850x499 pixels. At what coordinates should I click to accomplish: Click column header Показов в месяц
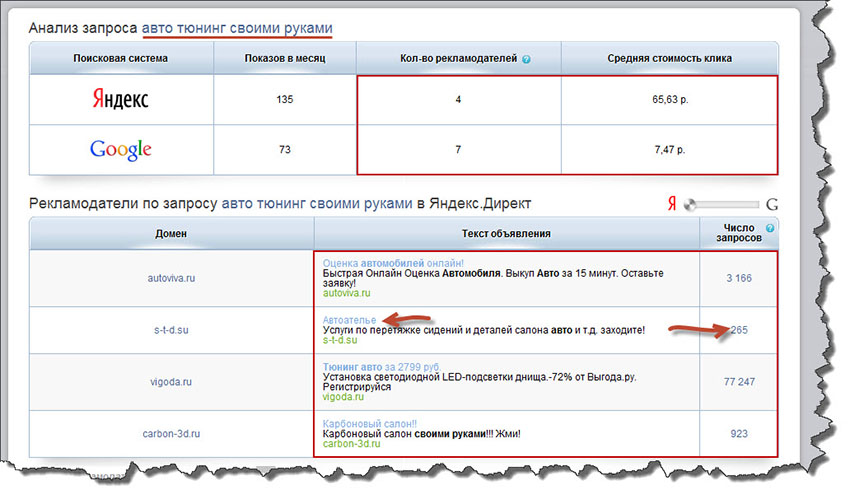click(x=285, y=59)
